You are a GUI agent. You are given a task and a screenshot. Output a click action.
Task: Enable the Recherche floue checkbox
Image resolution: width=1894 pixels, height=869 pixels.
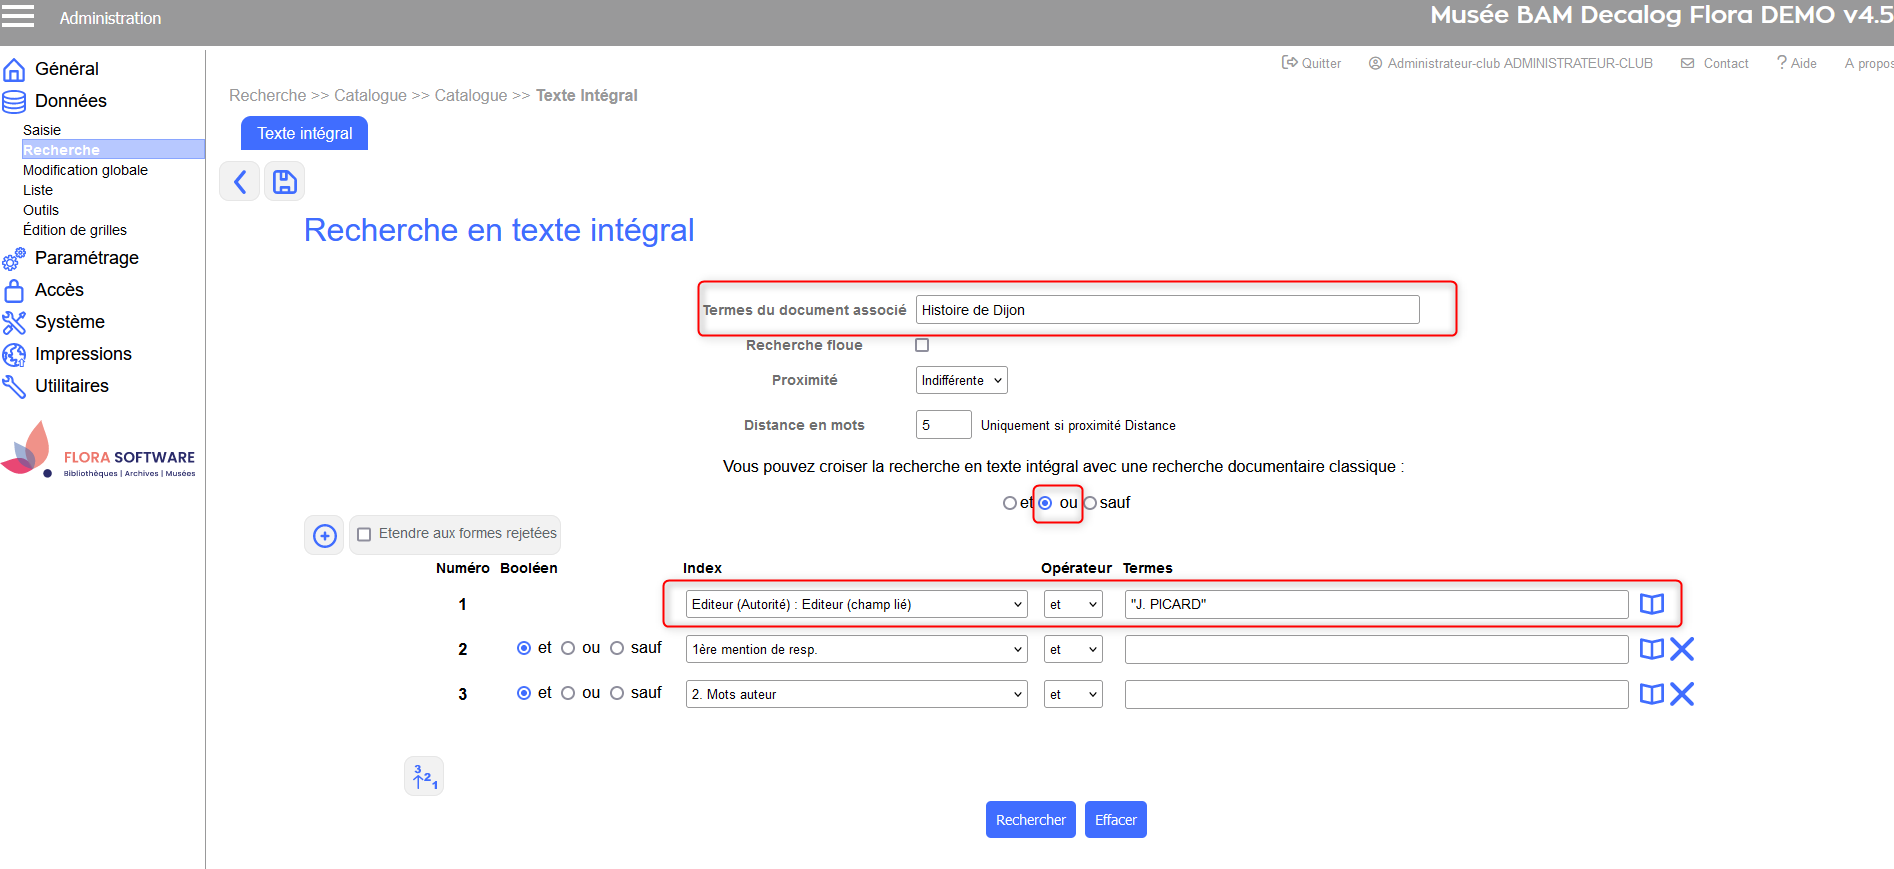point(922,345)
